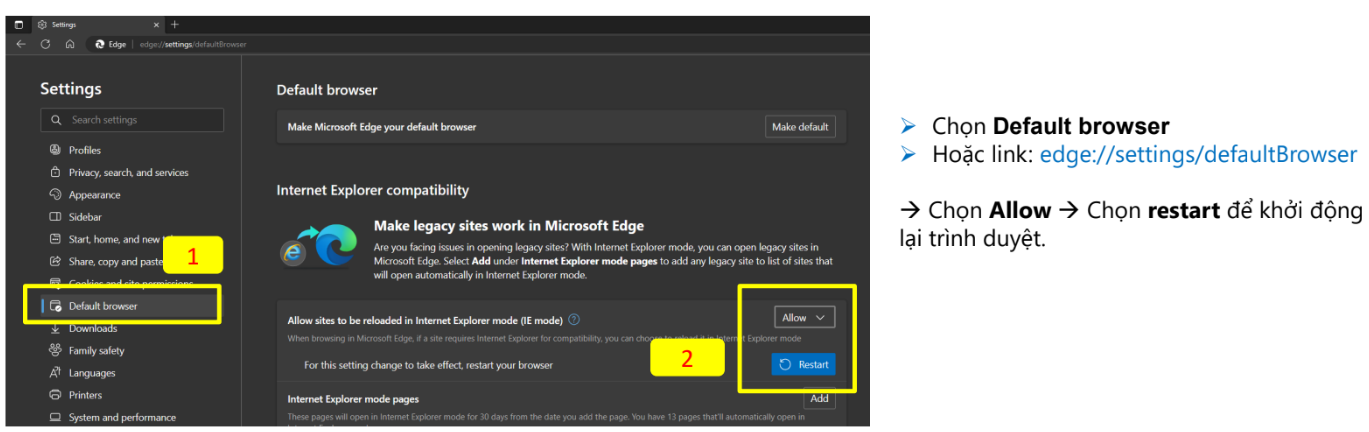Click the Printers icon in settings list

(55, 395)
